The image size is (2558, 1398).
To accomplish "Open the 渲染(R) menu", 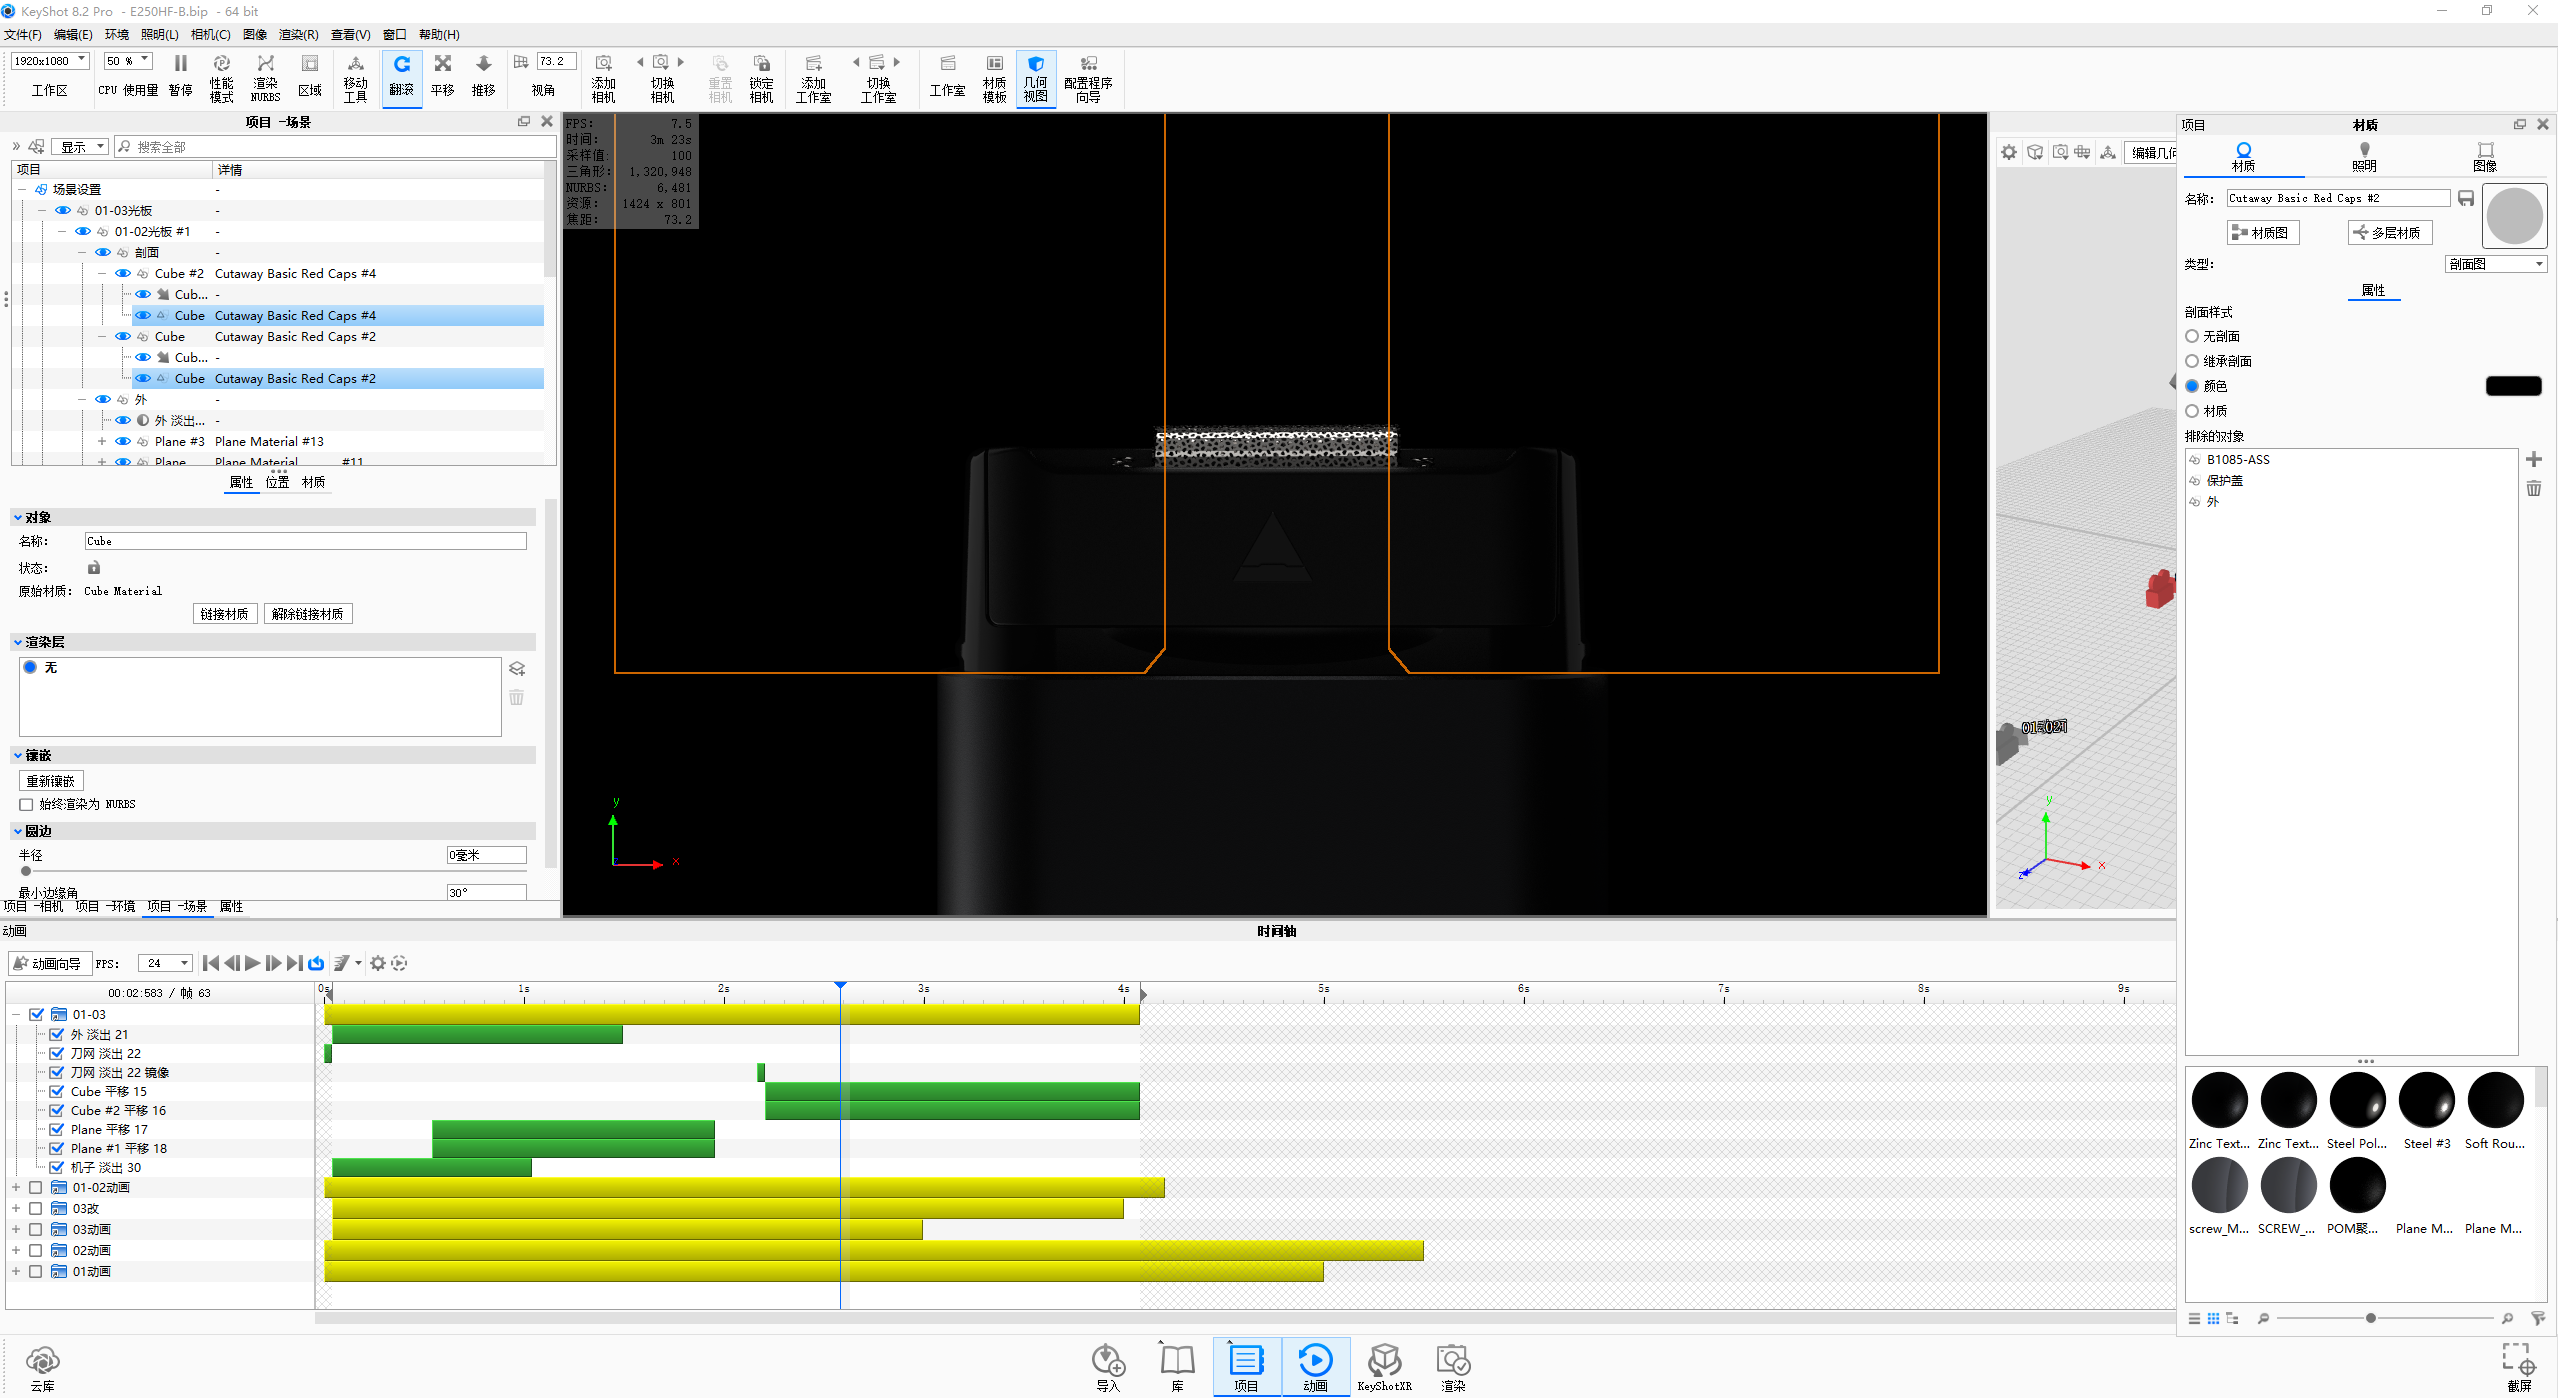I will pyautogui.click(x=297, y=35).
